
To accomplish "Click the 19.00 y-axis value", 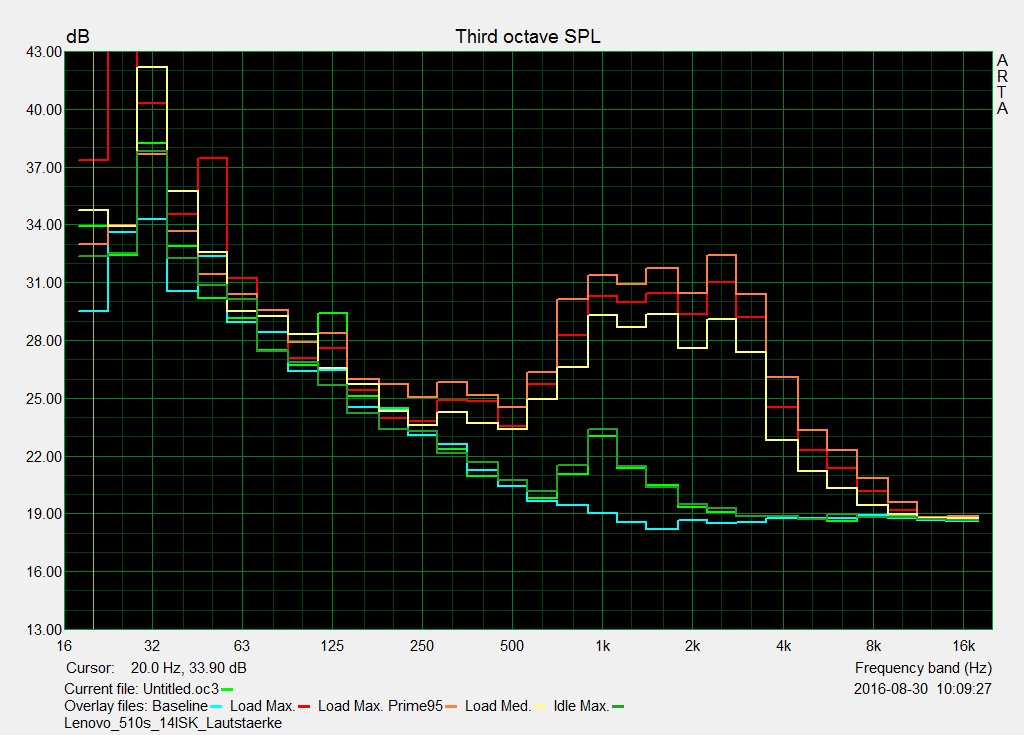I will [x=44, y=514].
